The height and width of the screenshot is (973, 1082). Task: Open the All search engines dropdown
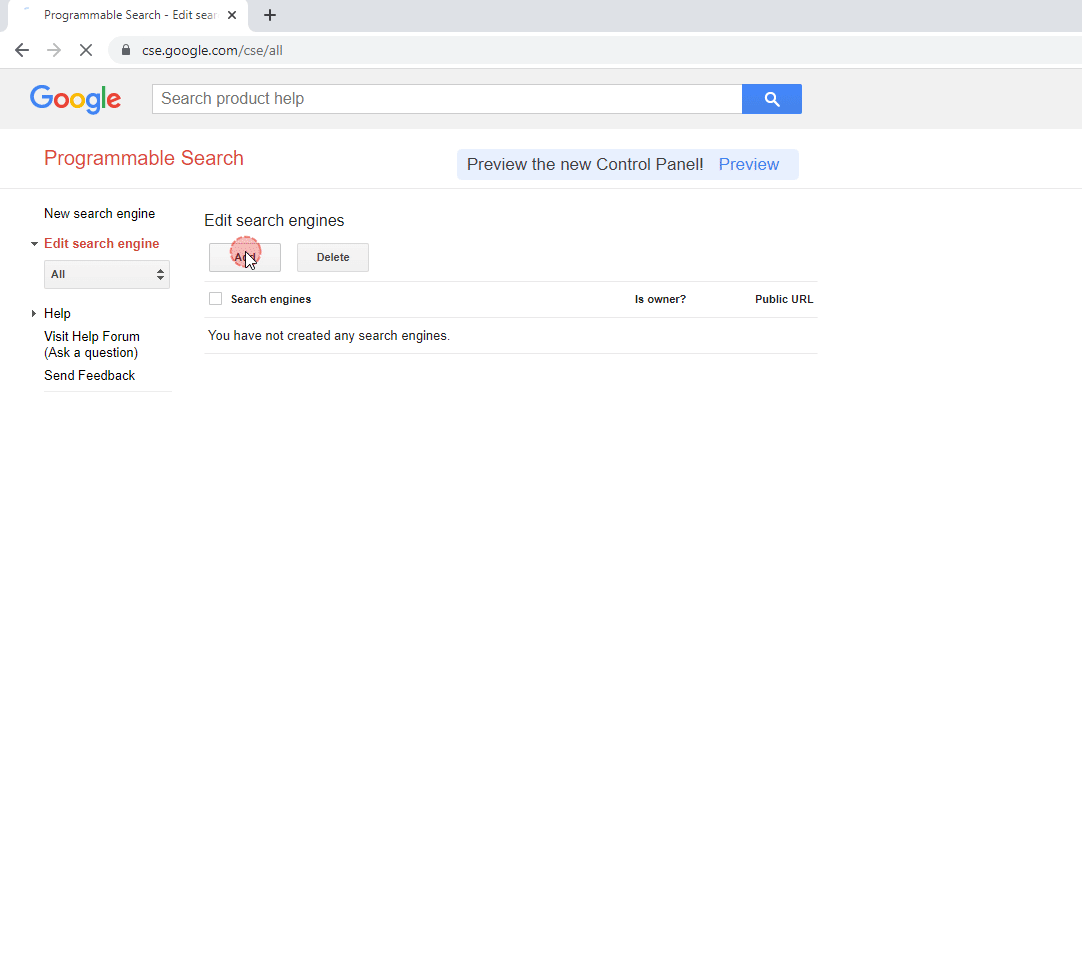click(x=106, y=274)
